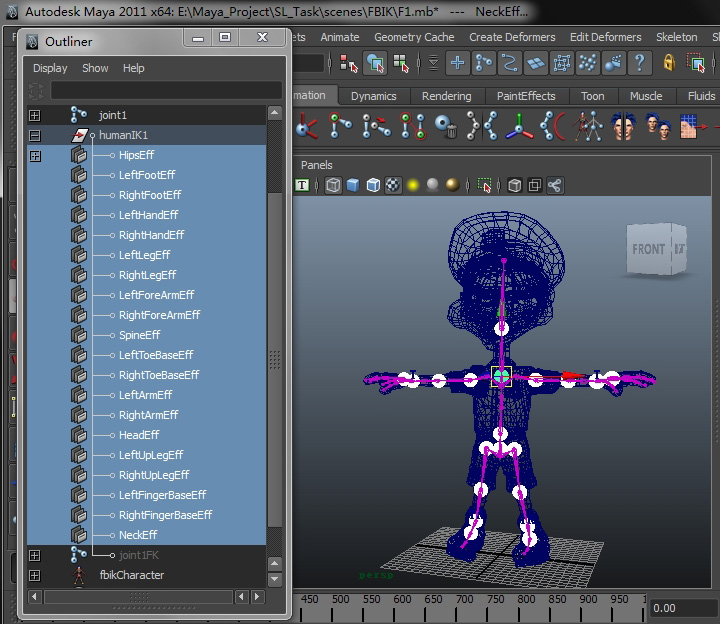720x624 pixels.
Task: Open the Outliner Display menu
Action: pos(50,68)
